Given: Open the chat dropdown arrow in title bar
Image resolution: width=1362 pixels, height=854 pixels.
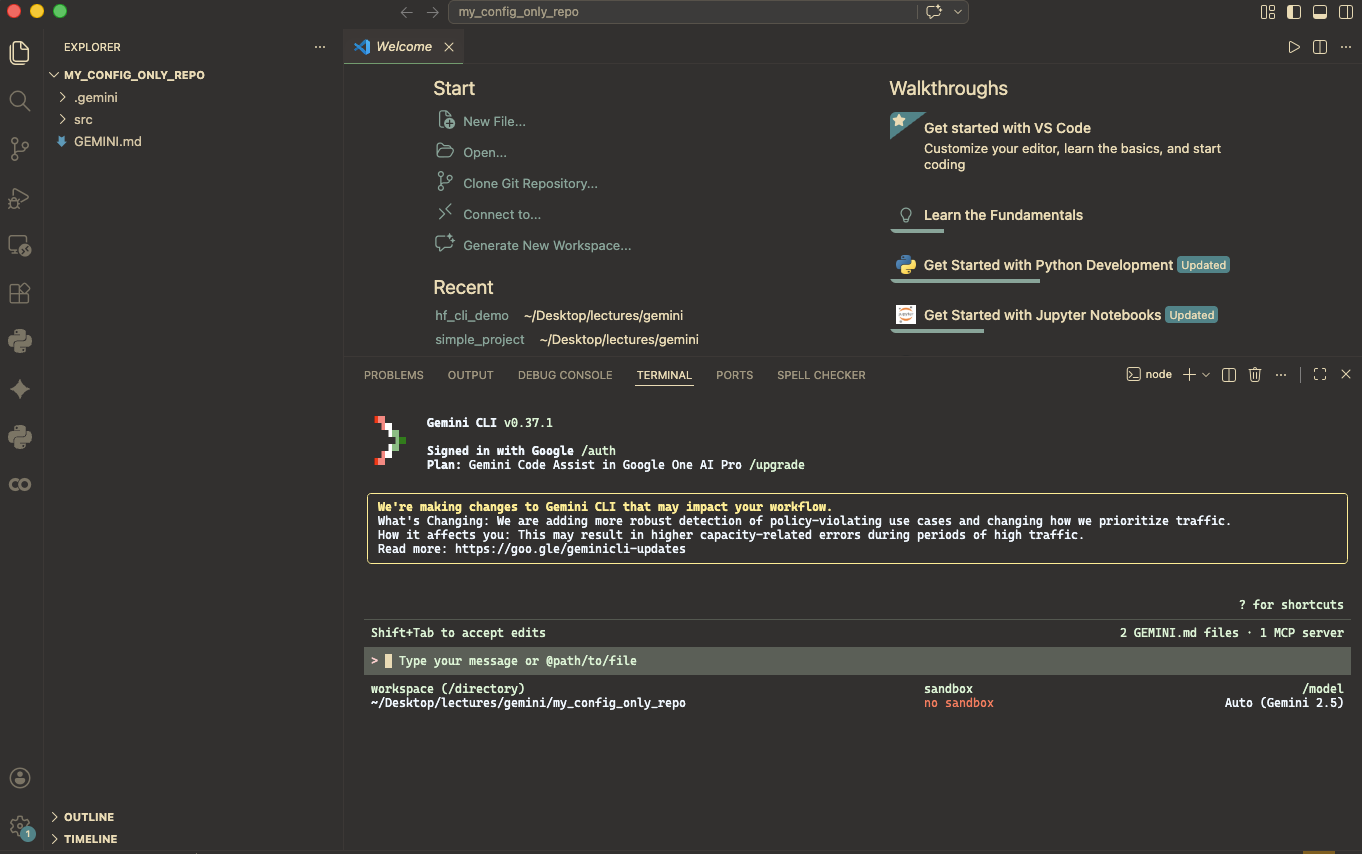Looking at the screenshot, I should click(x=958, y=12).
